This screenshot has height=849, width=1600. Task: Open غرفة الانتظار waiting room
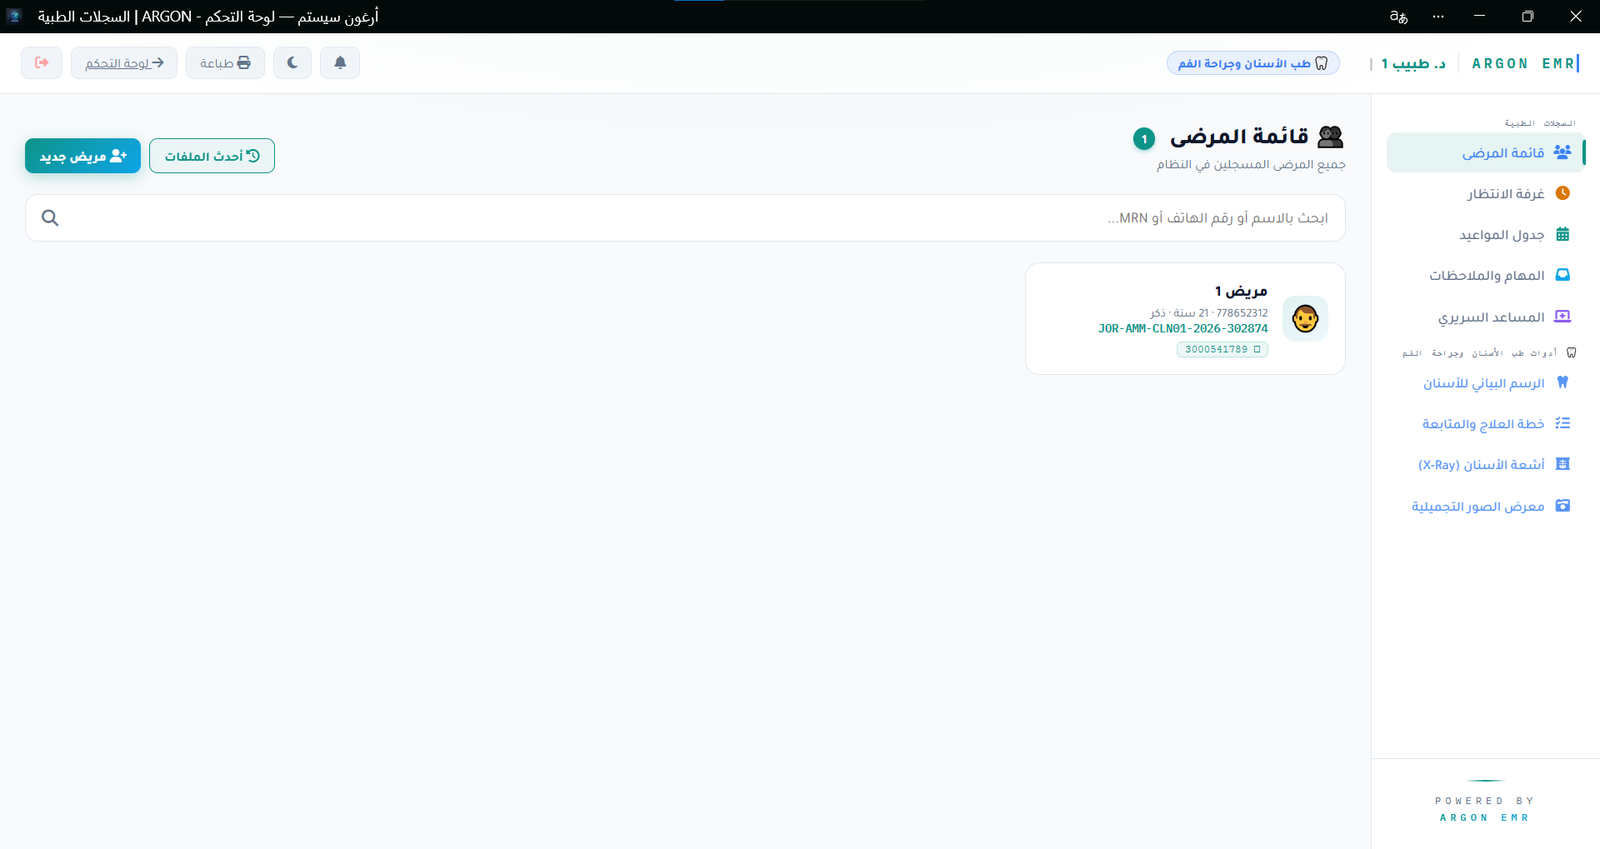point(1486,193)
